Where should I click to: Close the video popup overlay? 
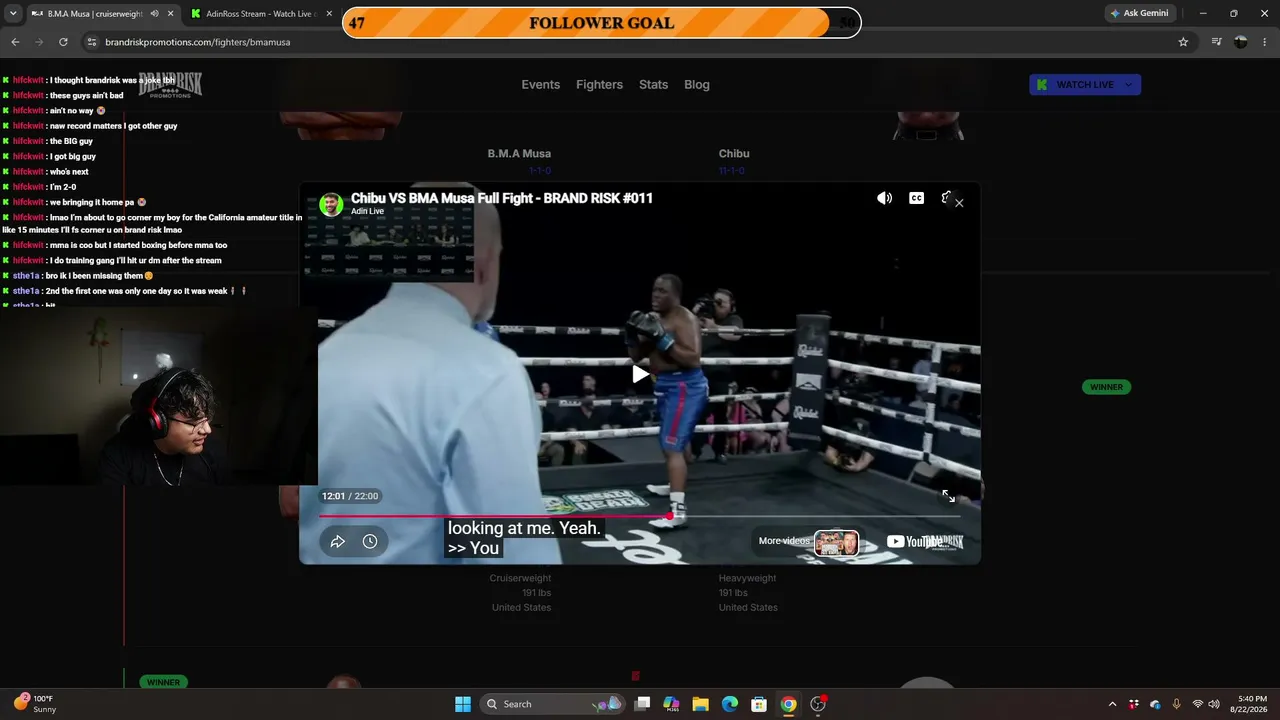click(959, 203)
